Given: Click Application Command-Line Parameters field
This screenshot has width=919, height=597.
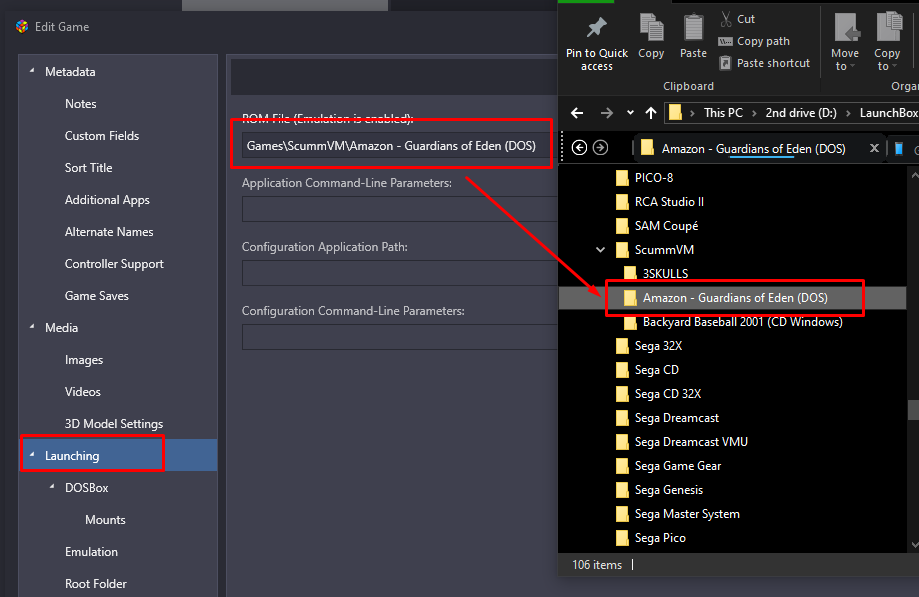Looking at the screenshot, I should click(x=399, y=209).
